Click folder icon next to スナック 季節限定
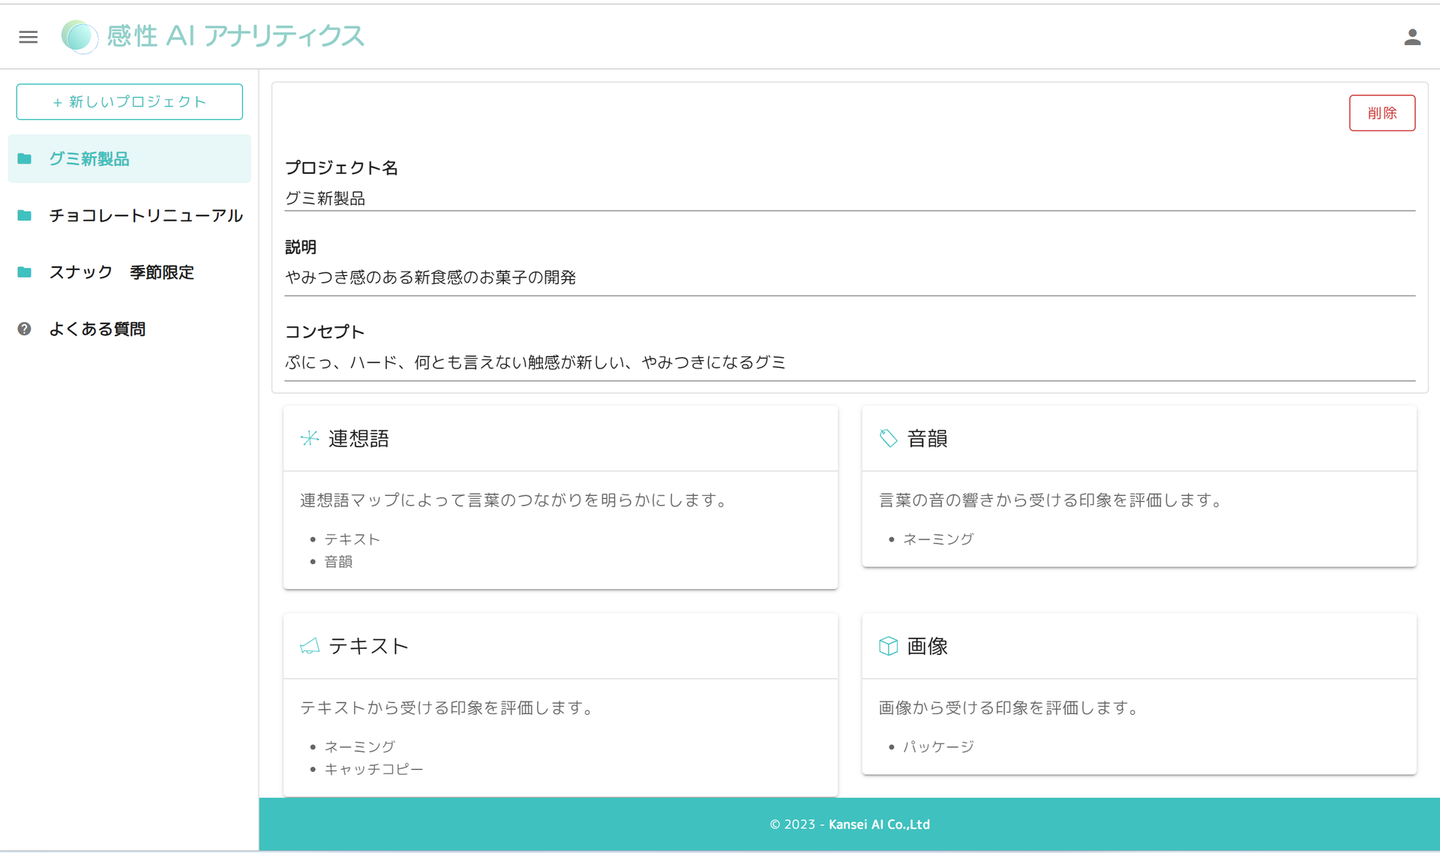1440x853 pixels. point(25,272)
